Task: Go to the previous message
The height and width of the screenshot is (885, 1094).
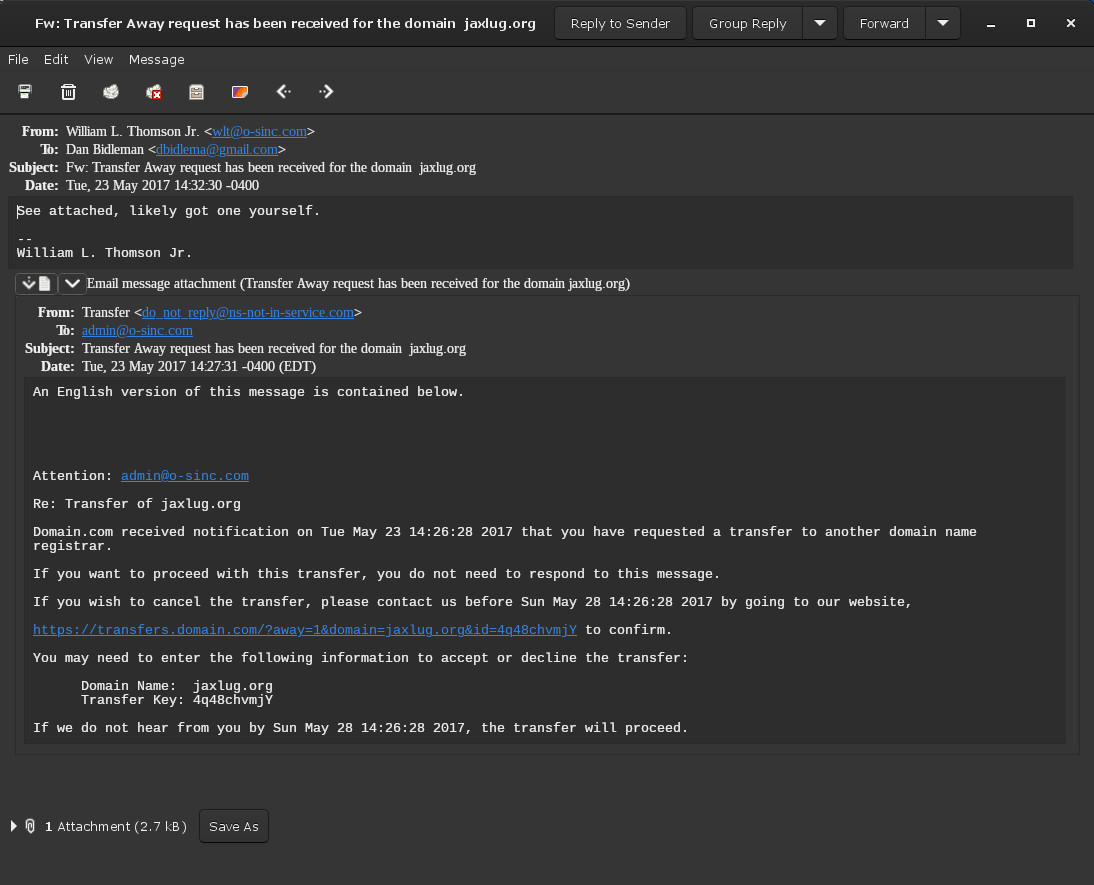Action: (283, 91)
